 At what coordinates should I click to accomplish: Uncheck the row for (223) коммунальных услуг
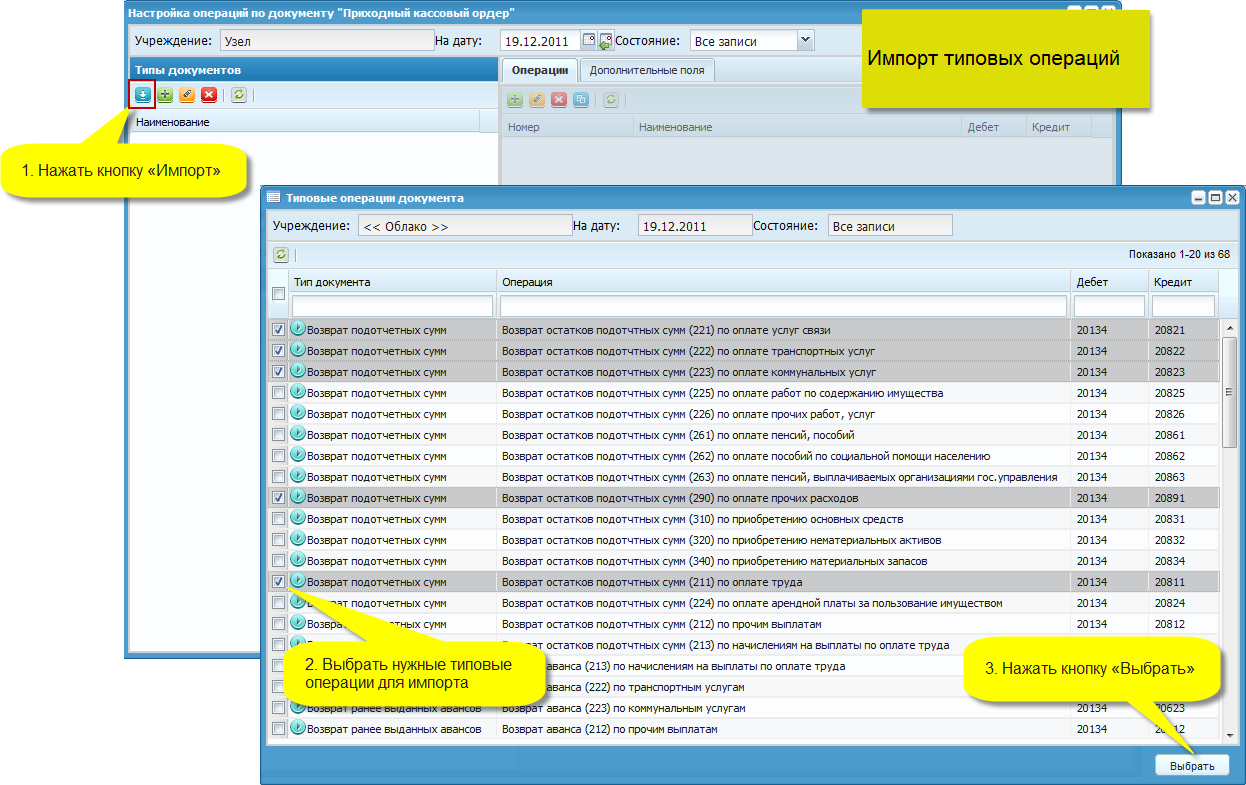(279, 372)
